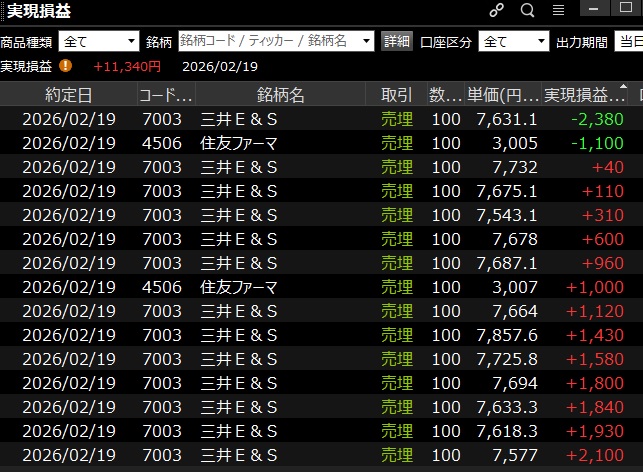Screen dimensions: 643x472
Task: Select the row with -2,380 loss
Action: (x=320, y=119)
